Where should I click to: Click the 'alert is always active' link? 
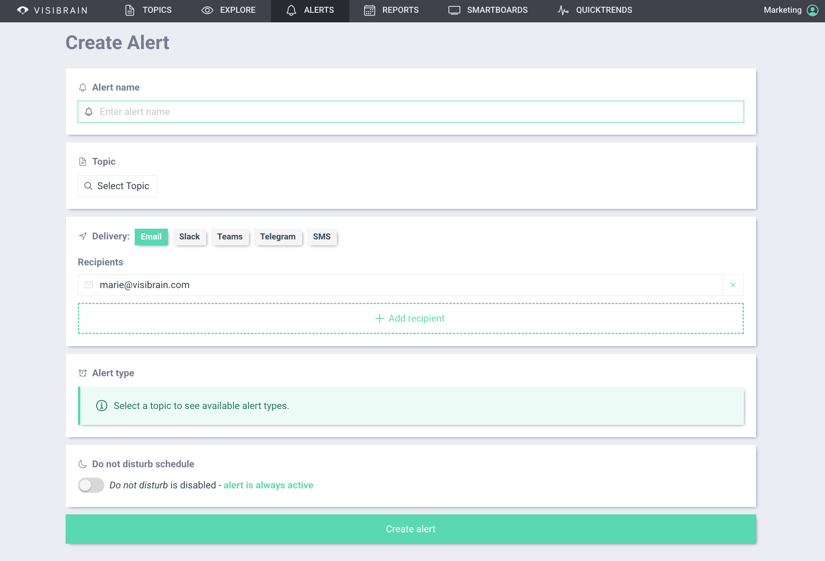coord(268,485)
